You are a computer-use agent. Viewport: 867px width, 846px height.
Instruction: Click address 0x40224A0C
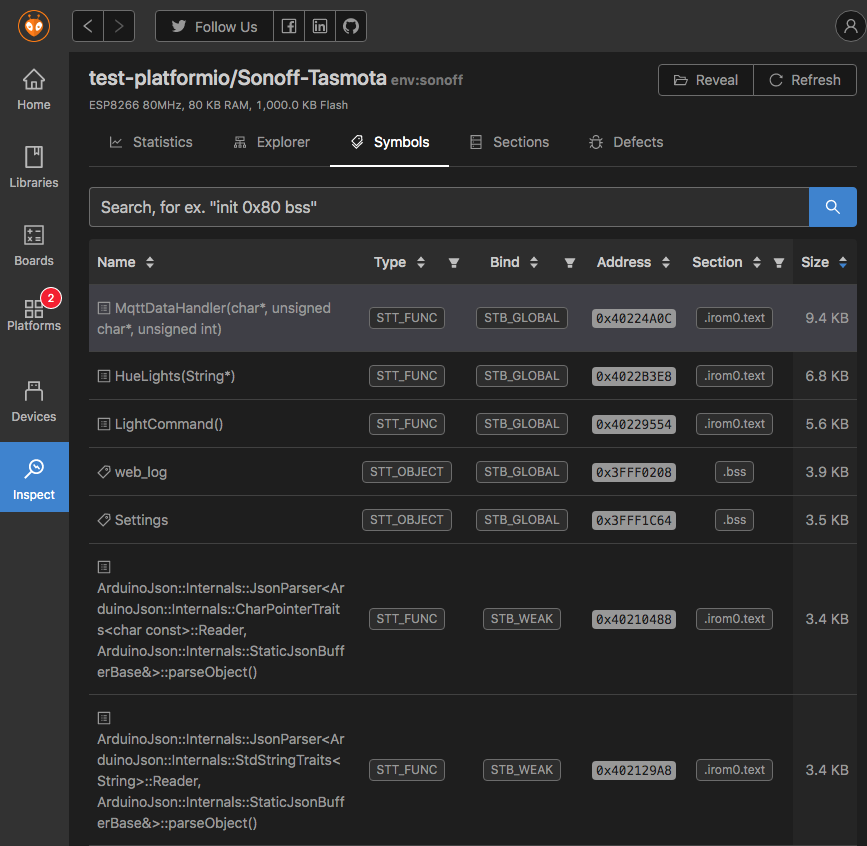[x=634, y=318]
